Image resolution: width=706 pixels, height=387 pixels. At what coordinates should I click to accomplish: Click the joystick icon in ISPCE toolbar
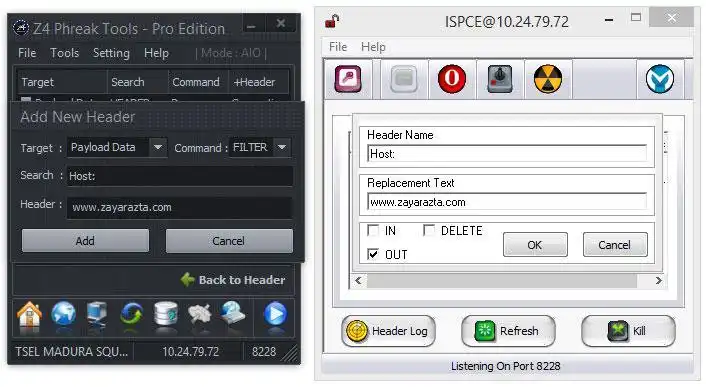[x=500, y=79]
